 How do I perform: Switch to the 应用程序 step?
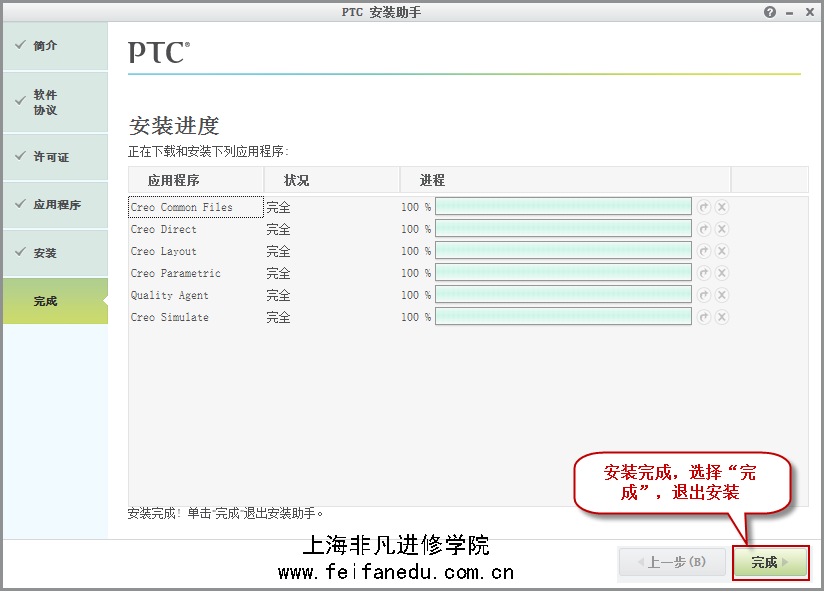click(55, 205)
